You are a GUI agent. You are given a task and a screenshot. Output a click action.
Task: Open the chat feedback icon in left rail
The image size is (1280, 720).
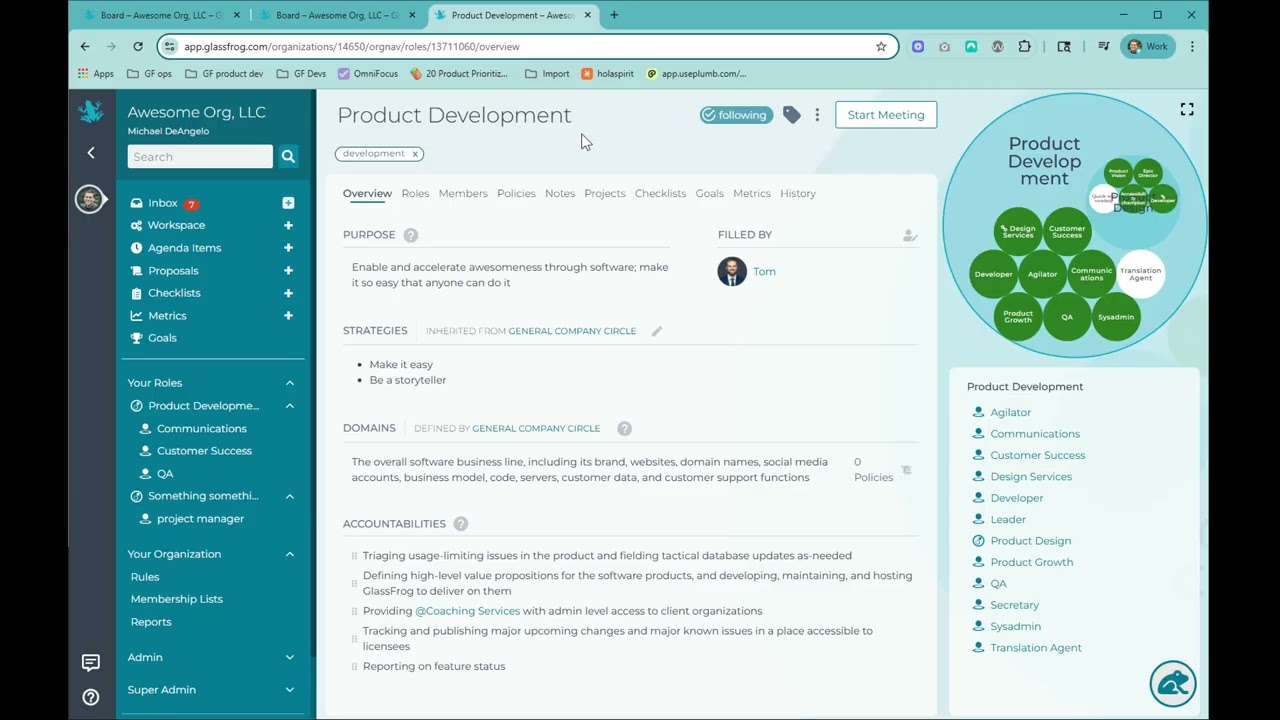pos(91,663)
